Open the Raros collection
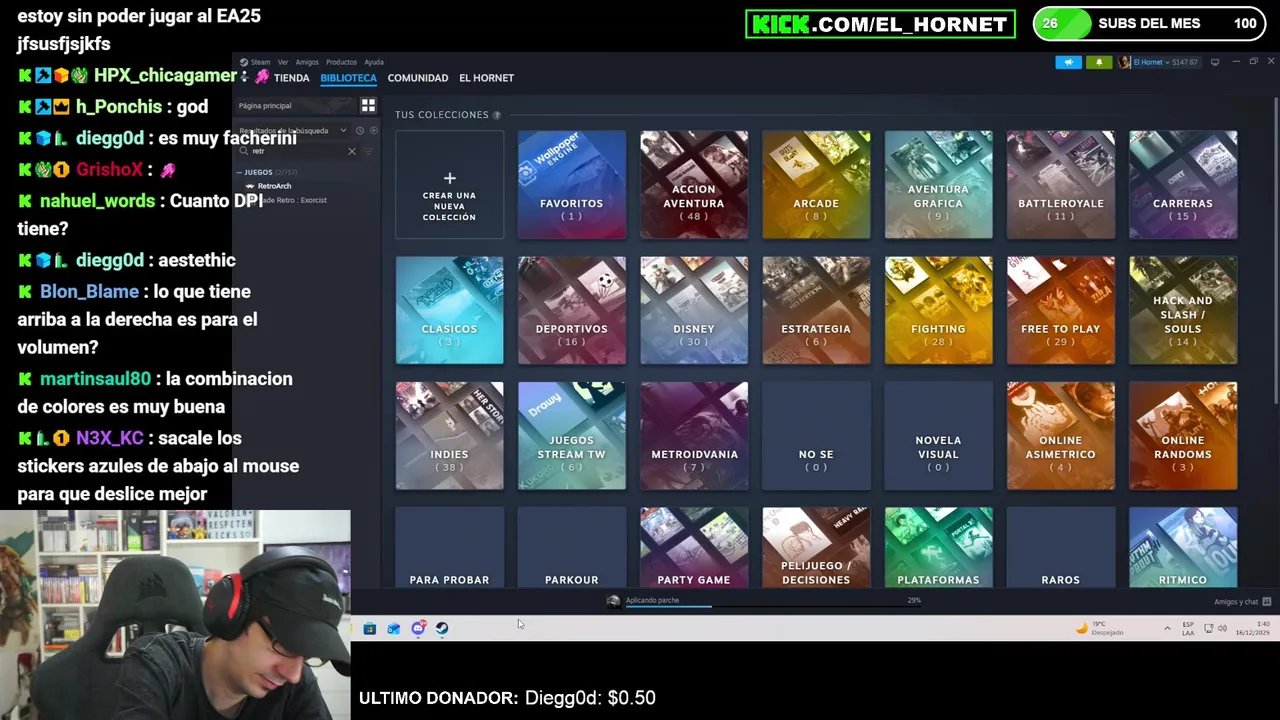This screenshot has height=720, width=1280. (x=1060, y=547)
